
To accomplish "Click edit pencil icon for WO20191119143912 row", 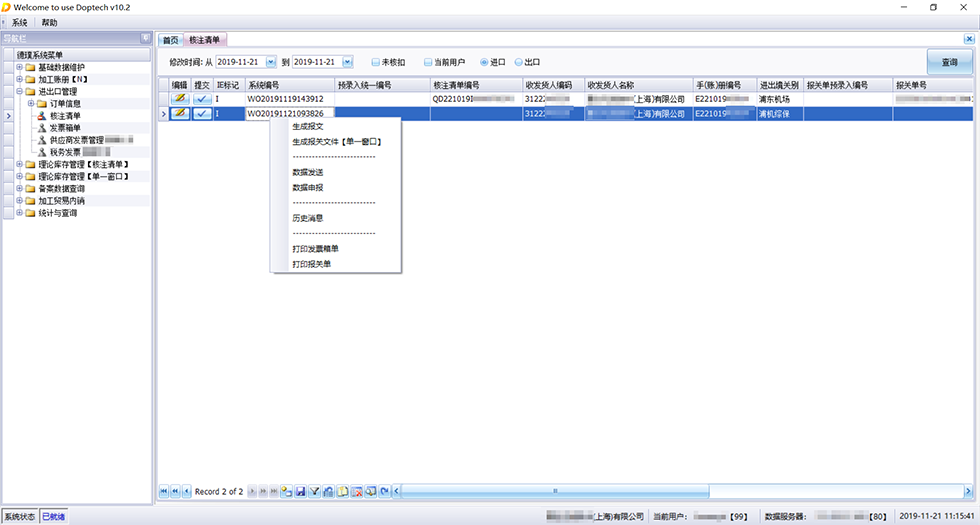I will pyautogui.click(x=180, y=99).
